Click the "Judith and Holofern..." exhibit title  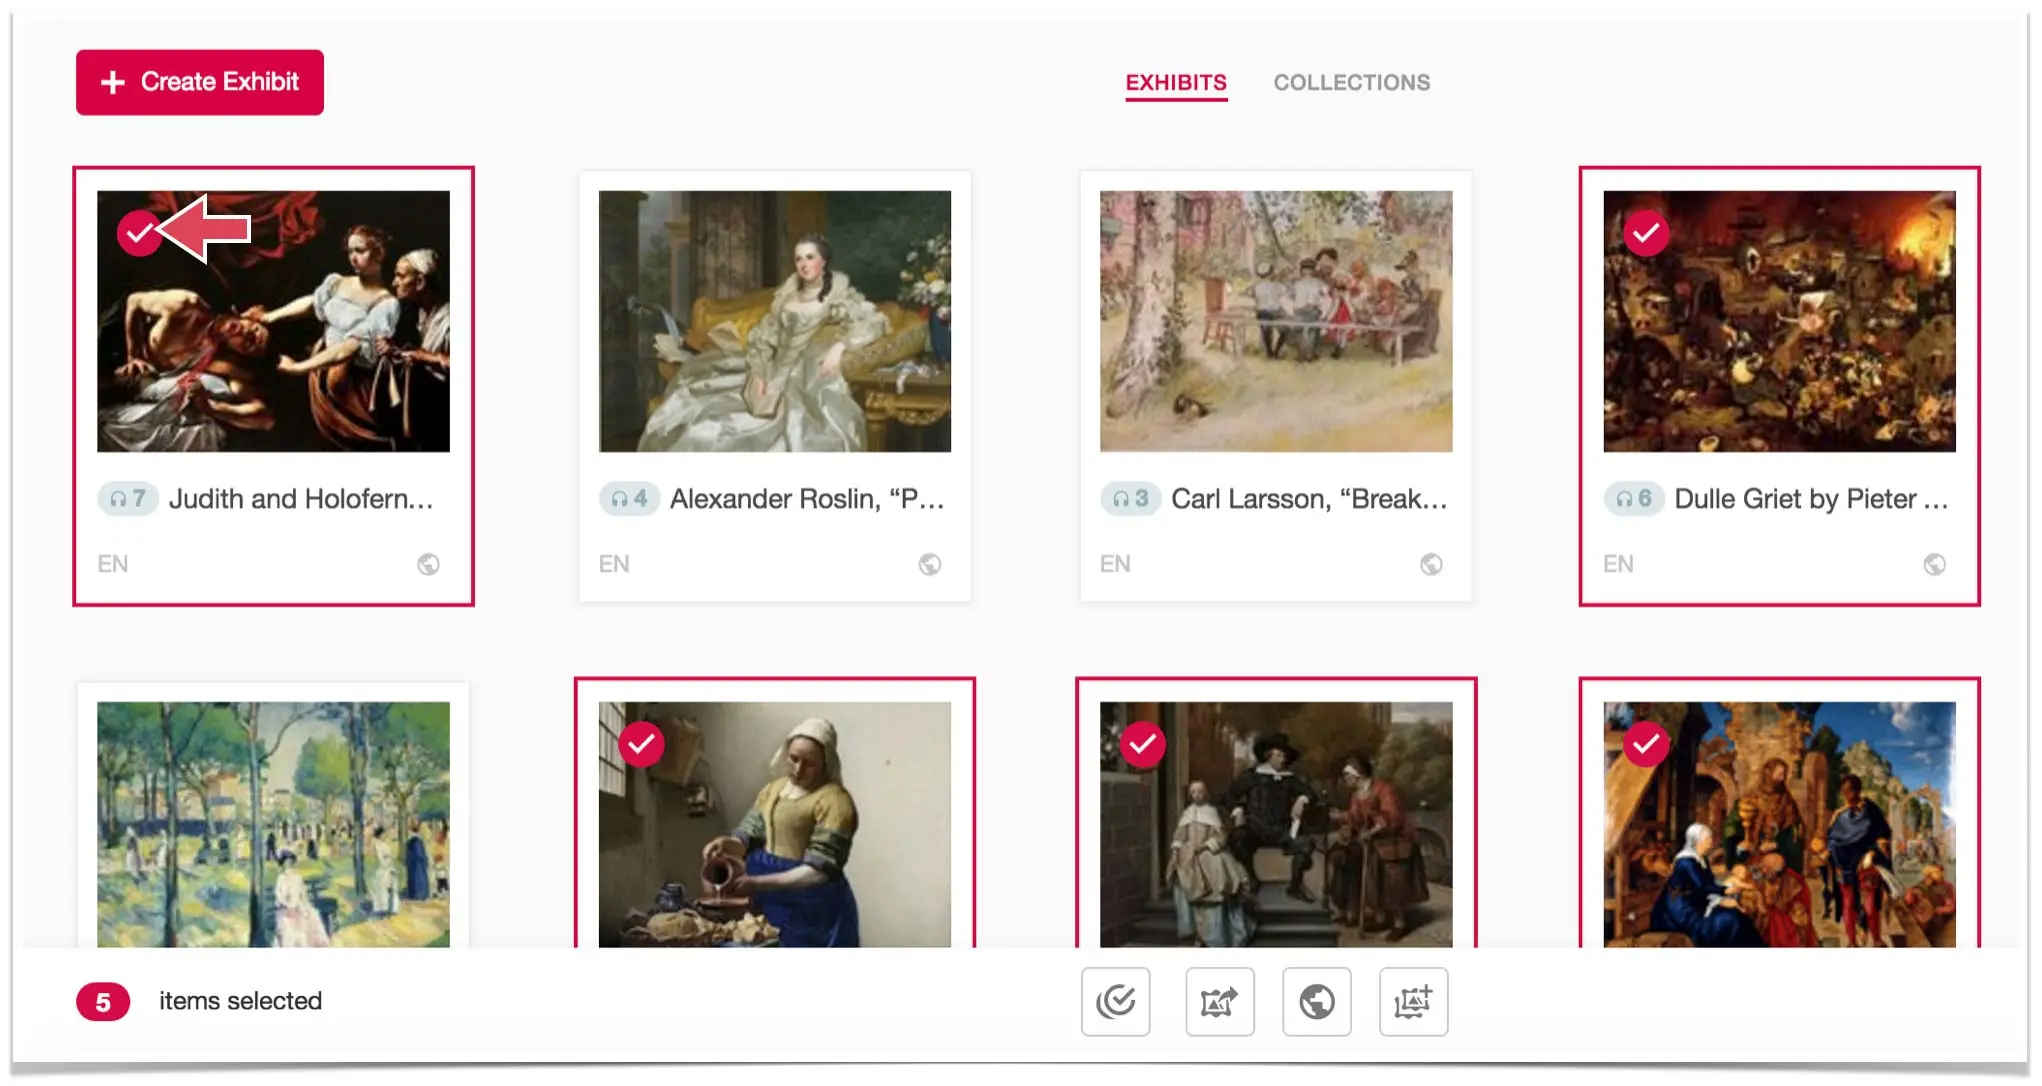301,499
